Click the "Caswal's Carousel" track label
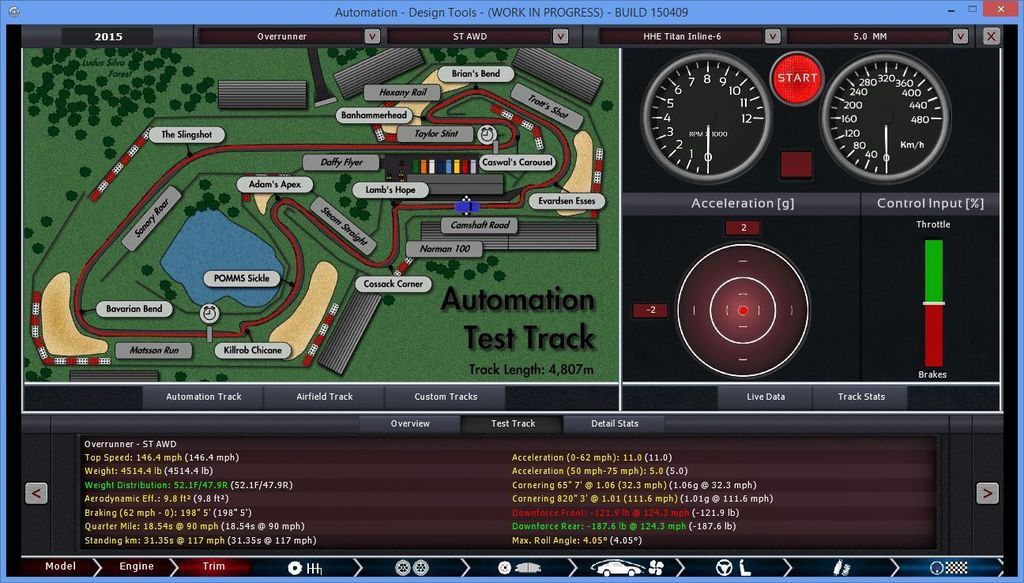Screen dimensions: 1024x583 pyautogui.click(x=517, y=162)
